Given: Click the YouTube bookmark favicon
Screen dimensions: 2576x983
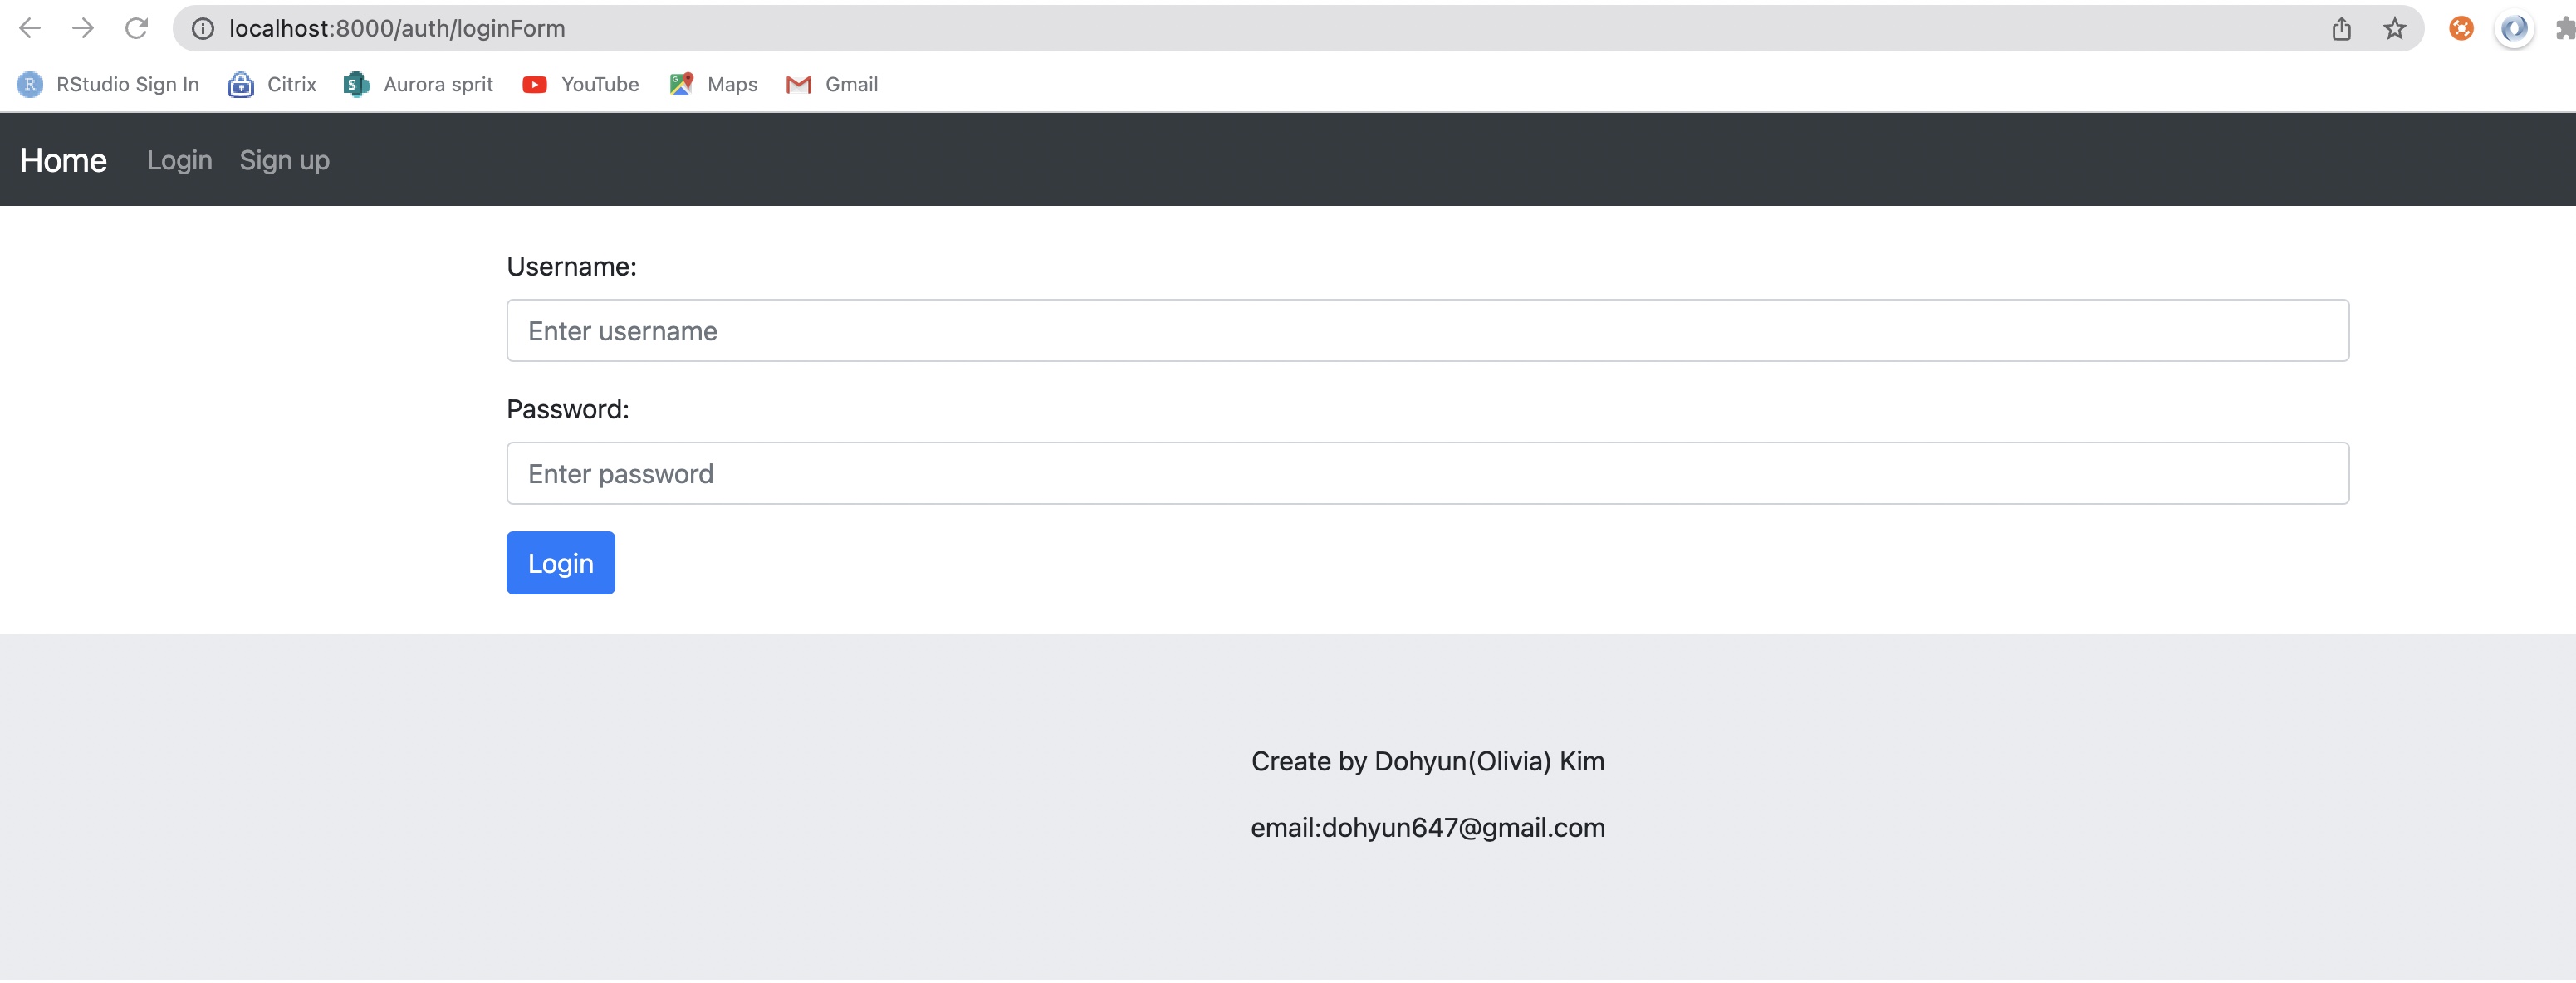Looking at the screenshot, I should coord(534,85).
